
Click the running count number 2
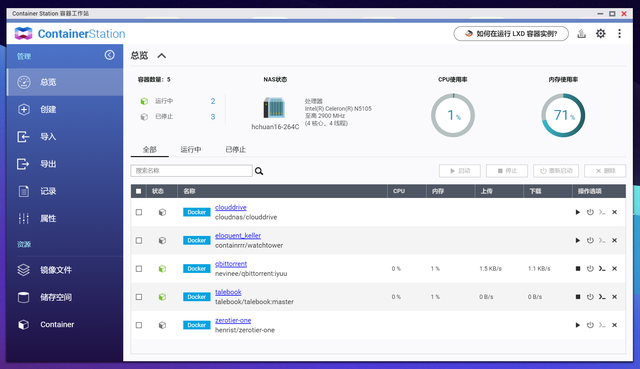point(213,101)
